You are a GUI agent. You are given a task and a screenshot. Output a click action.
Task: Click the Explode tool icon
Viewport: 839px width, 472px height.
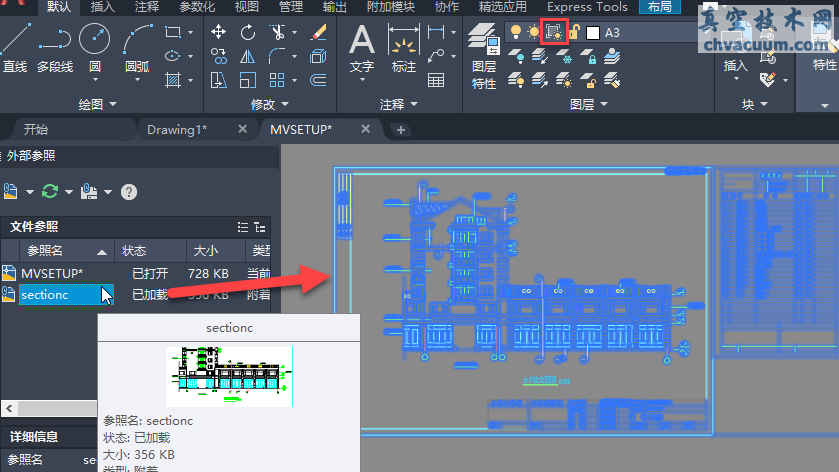[318, 56]
